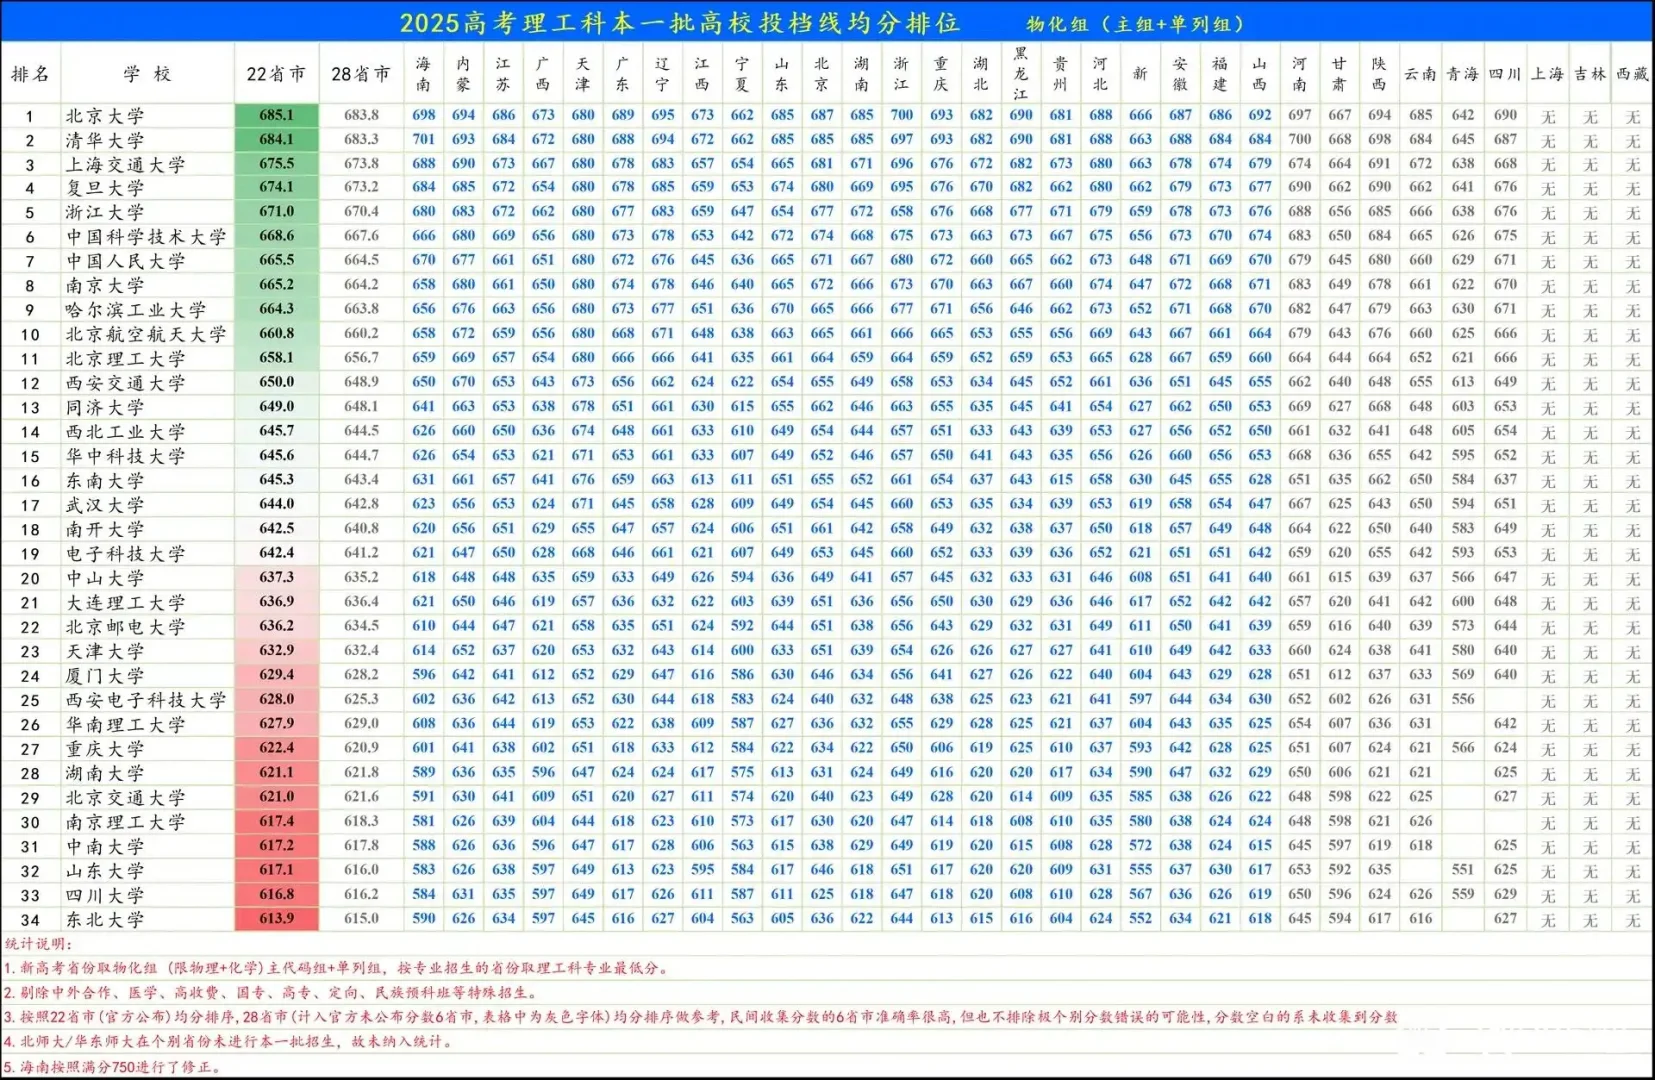This screenshot has width=1655, height=1080.
Task: Select the school name "西安交通大学"
Action: [125, 383]
